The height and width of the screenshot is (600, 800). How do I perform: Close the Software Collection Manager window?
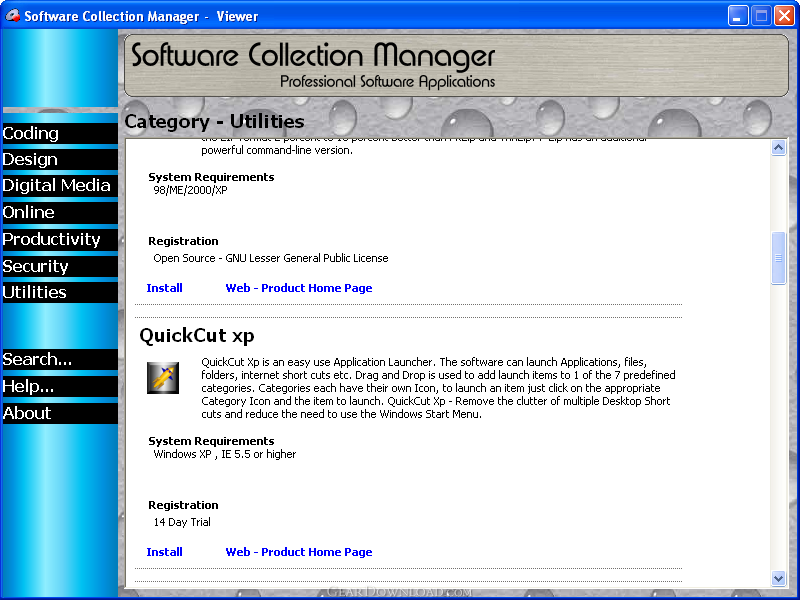pos(784,16)
